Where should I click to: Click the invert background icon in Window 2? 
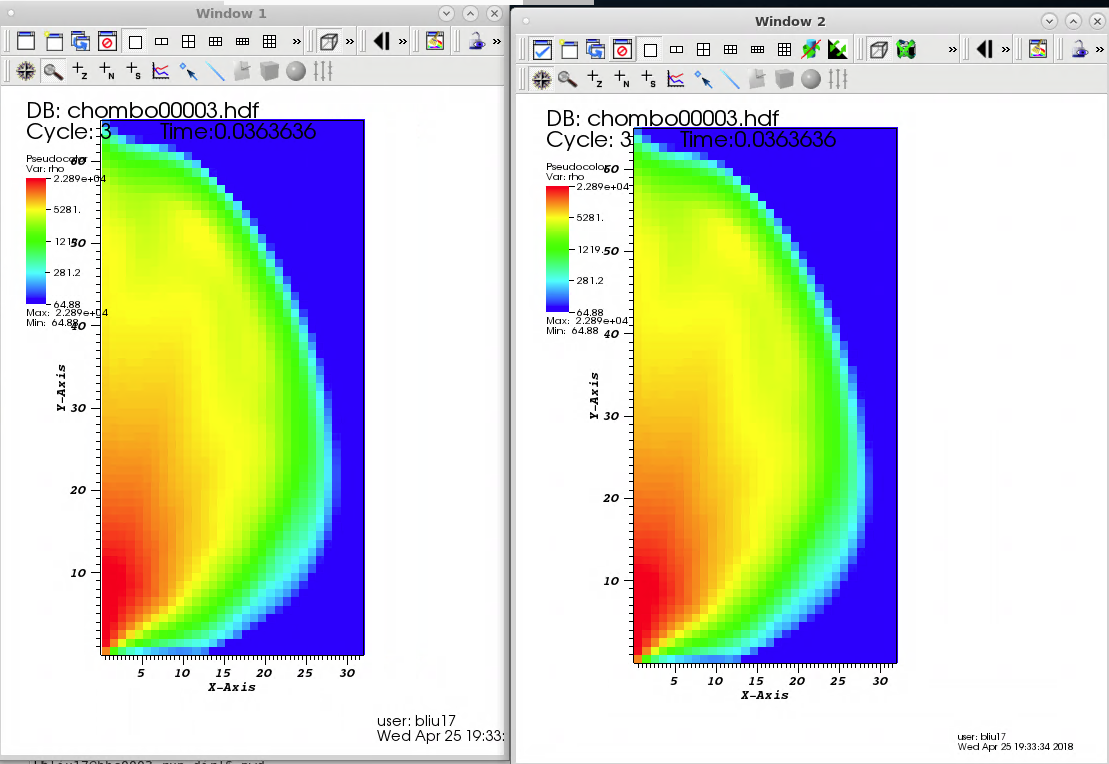[838, 50]
